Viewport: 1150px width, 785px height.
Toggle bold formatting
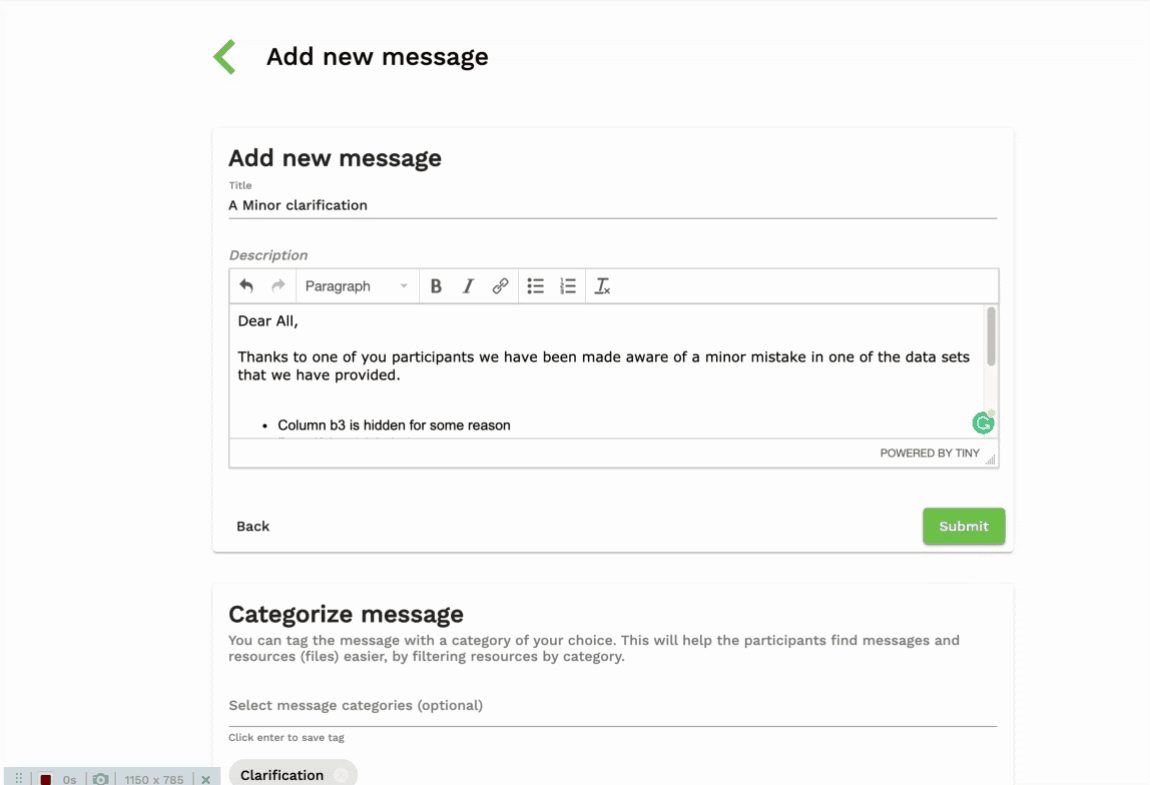tap(436, 286)
